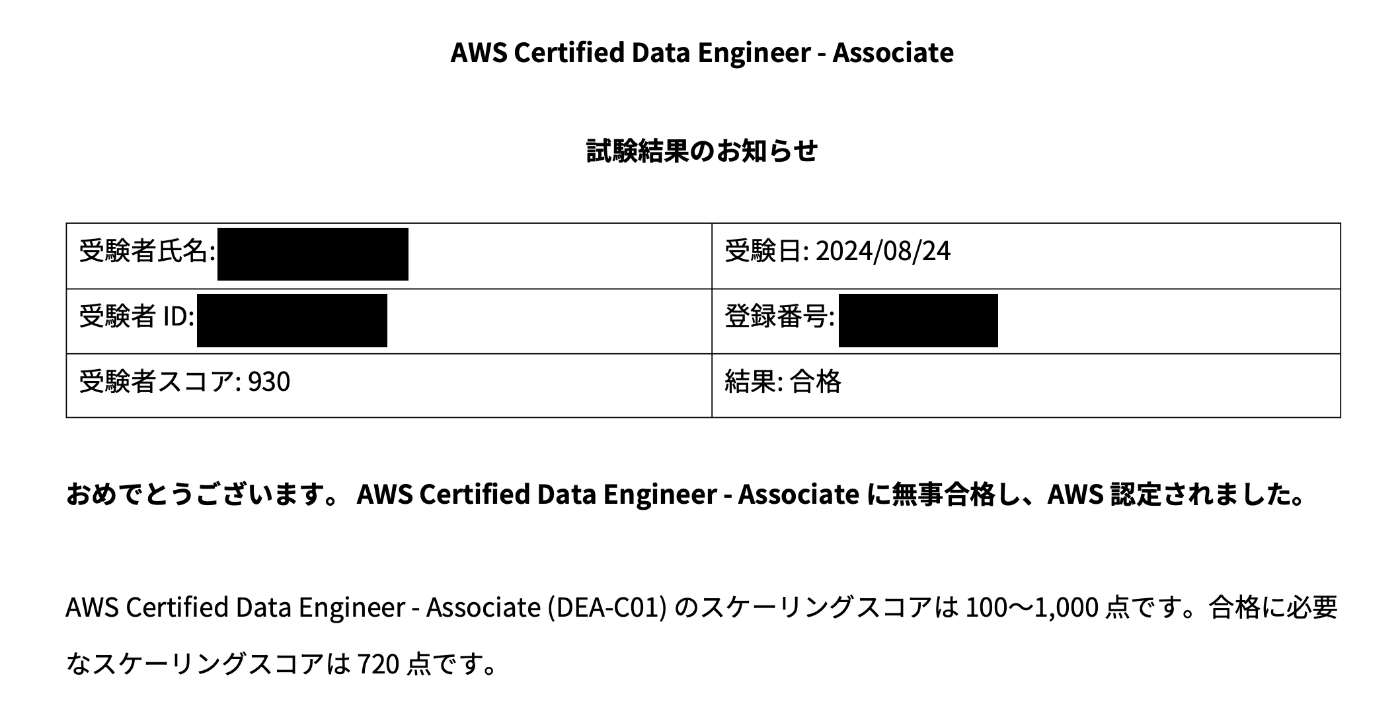Click the 受験者氏名 label
This screenshot has width=1400, height=721.
click(147, 252)
